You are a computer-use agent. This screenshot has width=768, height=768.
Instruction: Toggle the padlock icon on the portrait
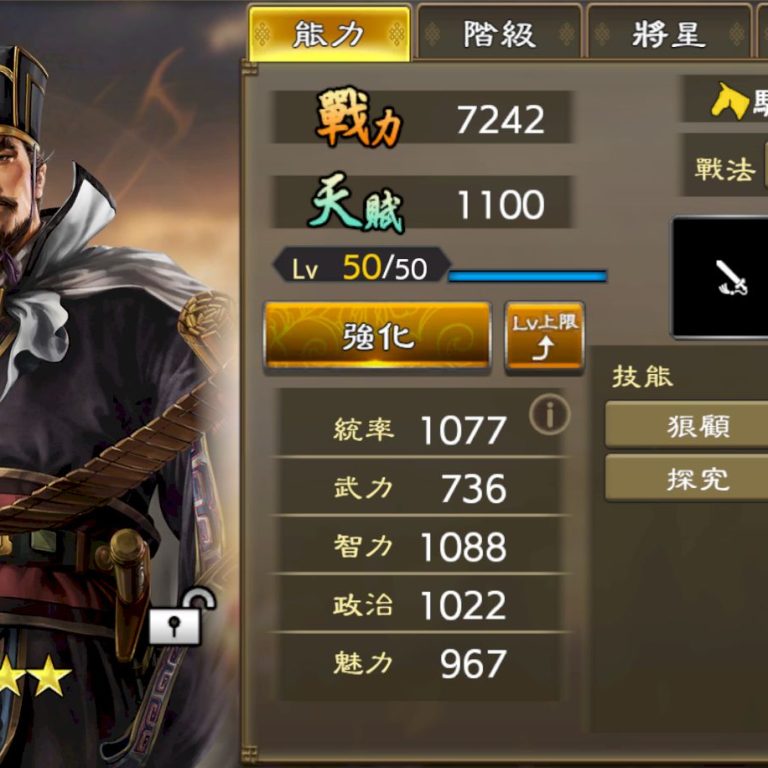point(181,617)
